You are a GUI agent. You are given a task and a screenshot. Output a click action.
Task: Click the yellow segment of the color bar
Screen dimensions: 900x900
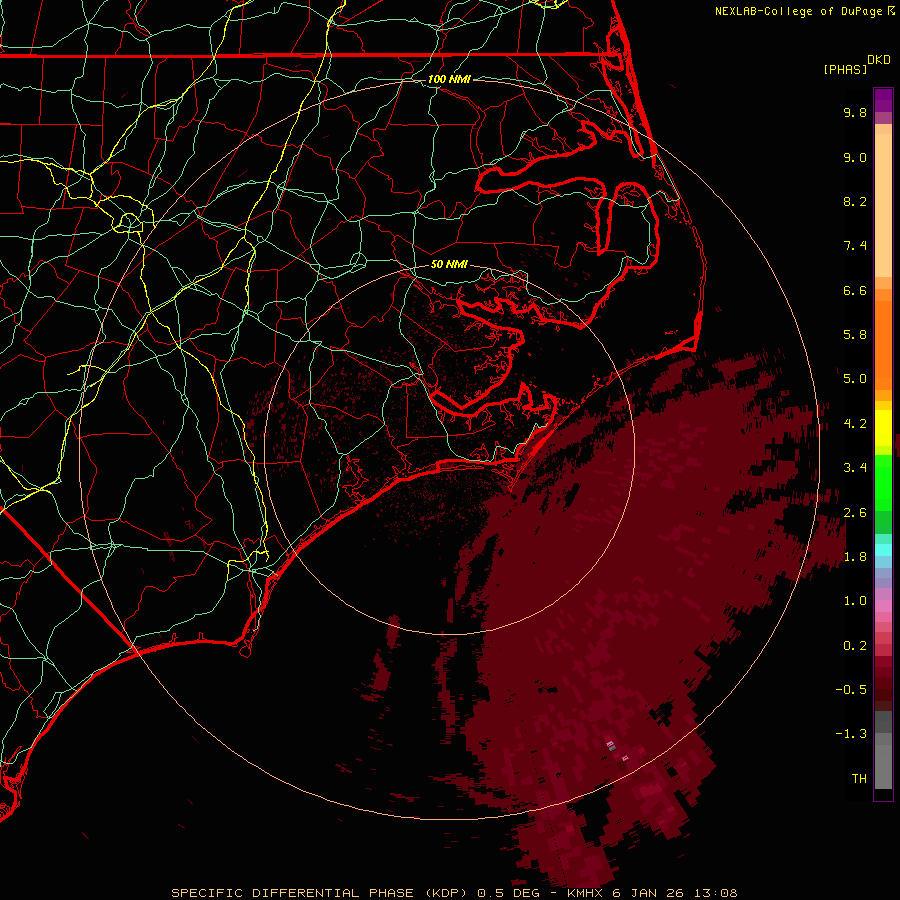[883, 428]
